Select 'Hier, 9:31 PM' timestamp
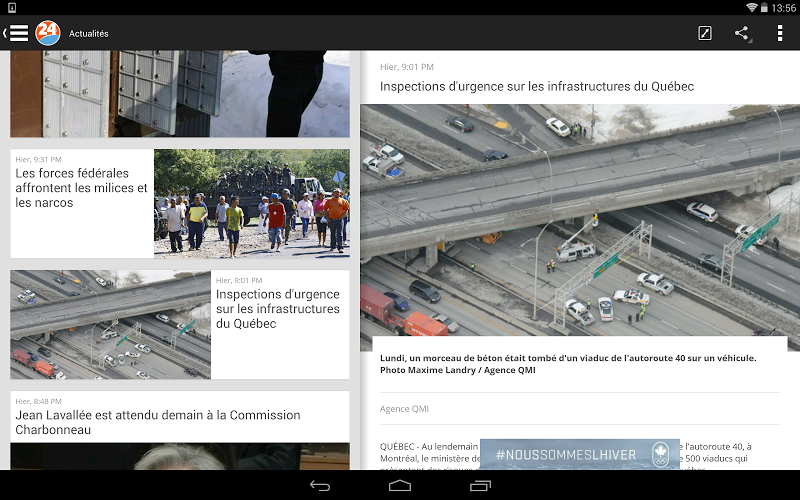 point(38,160)
